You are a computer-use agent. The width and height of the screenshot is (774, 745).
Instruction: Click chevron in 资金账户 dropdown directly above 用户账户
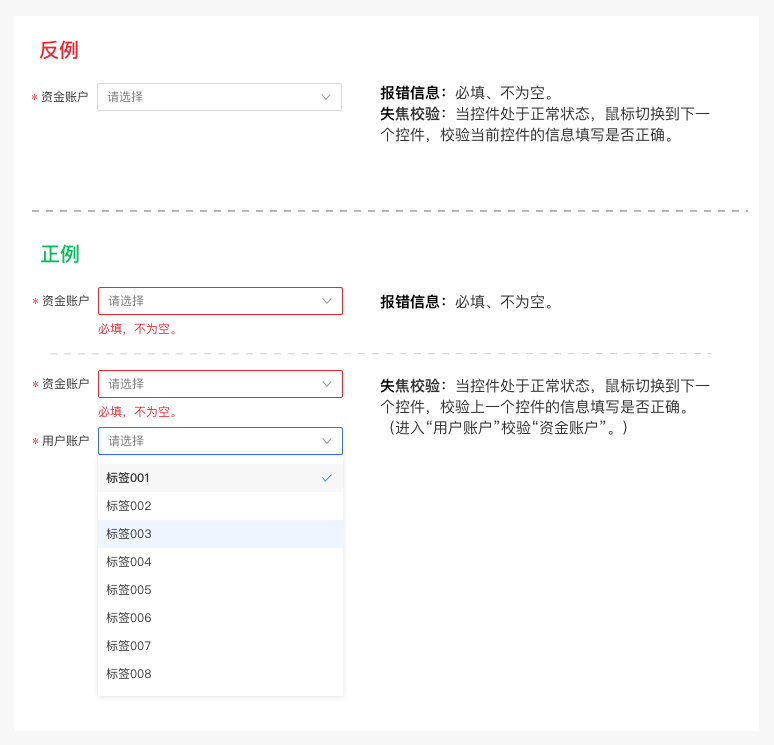point(327,384)
